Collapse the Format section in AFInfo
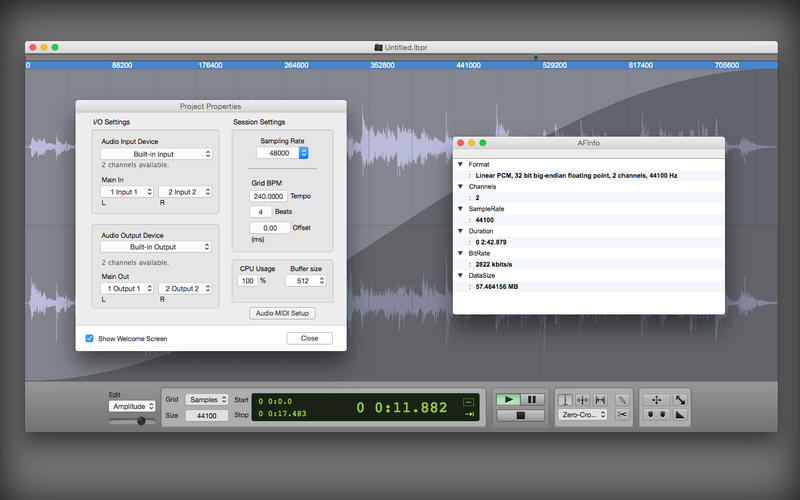Image resolution: width=800 pixels, height=500 pixels. (460, 164)
